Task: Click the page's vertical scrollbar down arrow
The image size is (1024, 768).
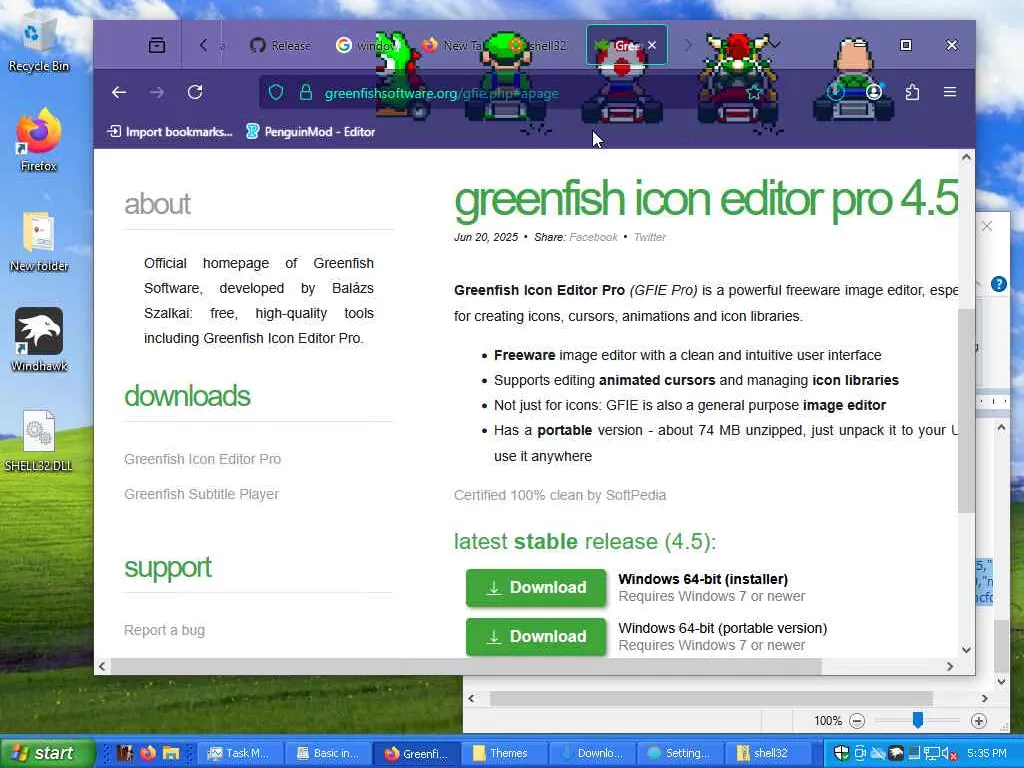Action: pos(967,650)
